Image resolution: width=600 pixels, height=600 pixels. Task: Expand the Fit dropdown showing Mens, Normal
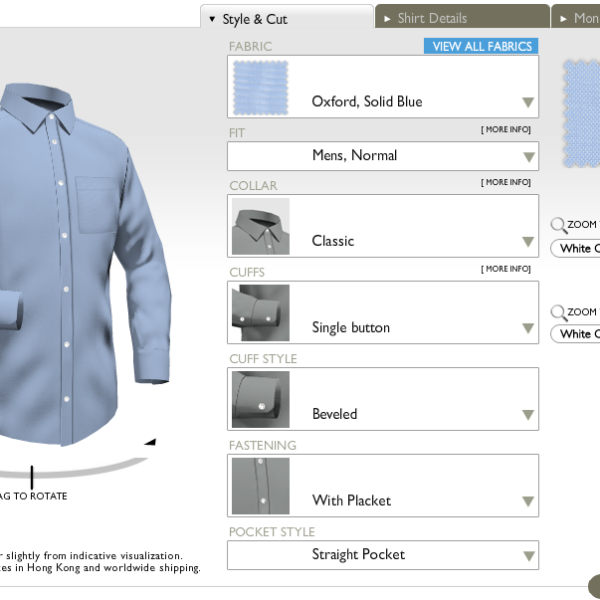(x=383, y=156)
